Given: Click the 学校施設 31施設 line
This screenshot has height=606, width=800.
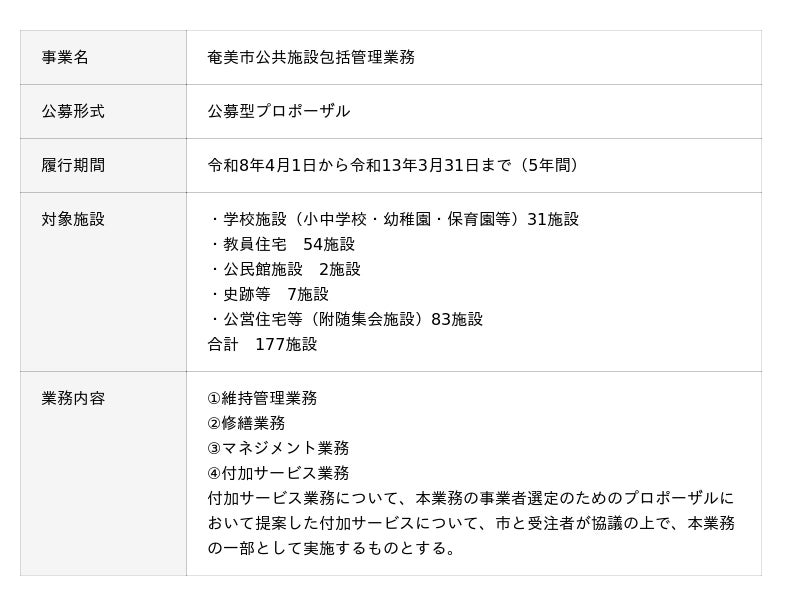Looking at the screenshot, I should 393,219.
